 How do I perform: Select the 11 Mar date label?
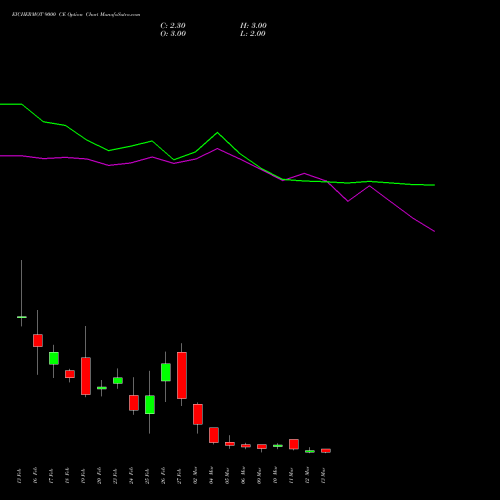point(291,475)
